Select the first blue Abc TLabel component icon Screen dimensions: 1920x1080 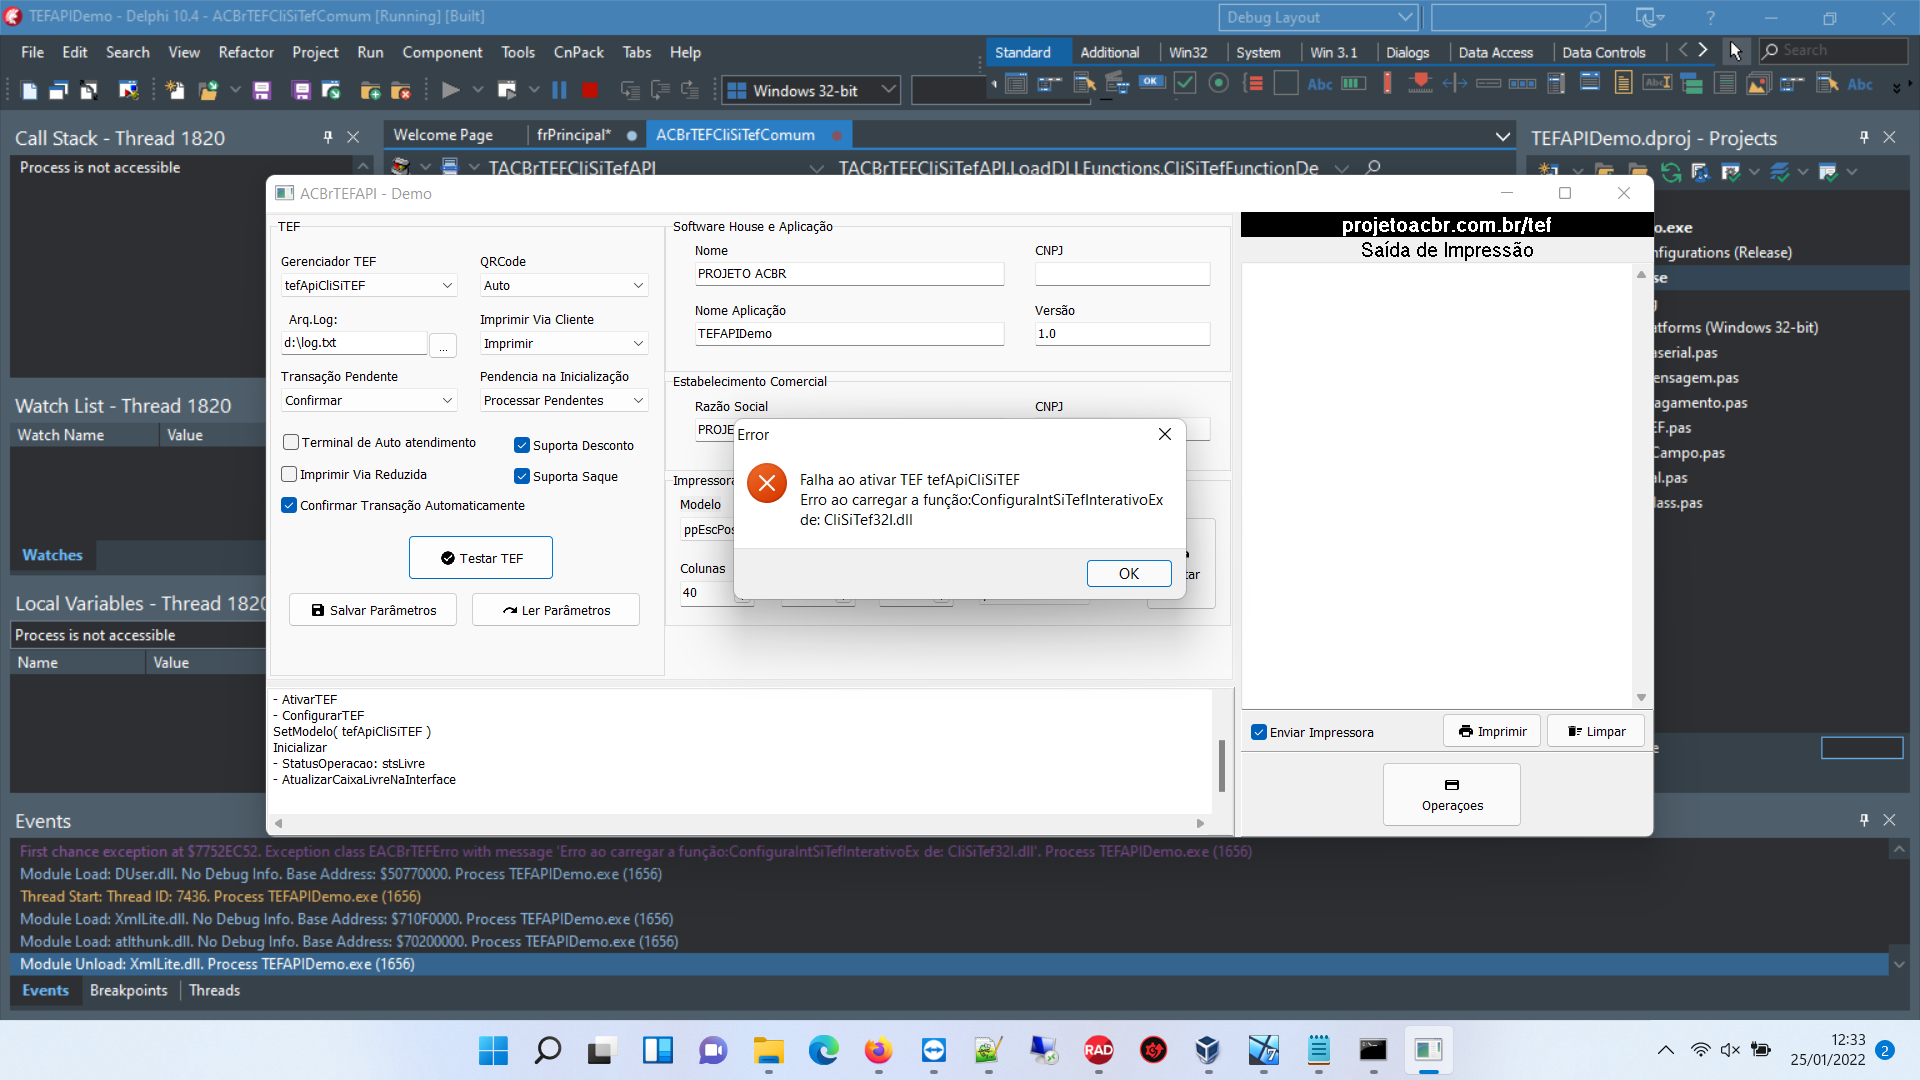click(x=1320, y=84)
